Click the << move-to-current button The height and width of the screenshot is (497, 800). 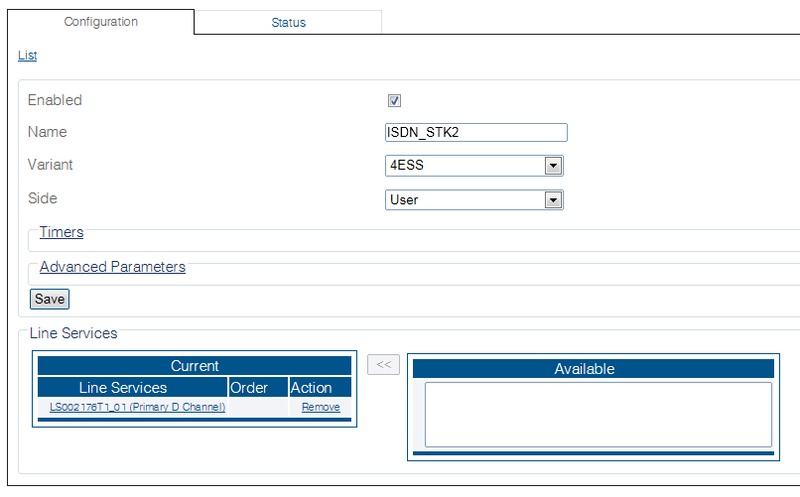click(383, 365)
